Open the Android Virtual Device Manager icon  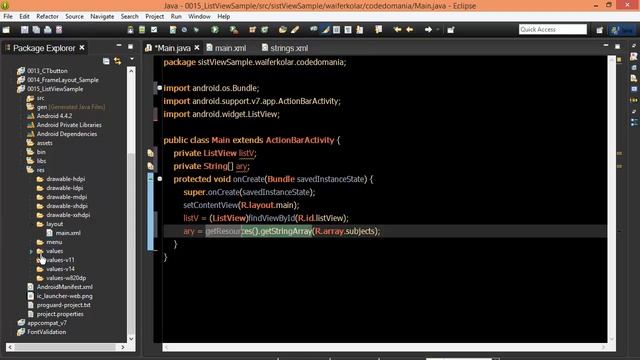click(142, 30)
